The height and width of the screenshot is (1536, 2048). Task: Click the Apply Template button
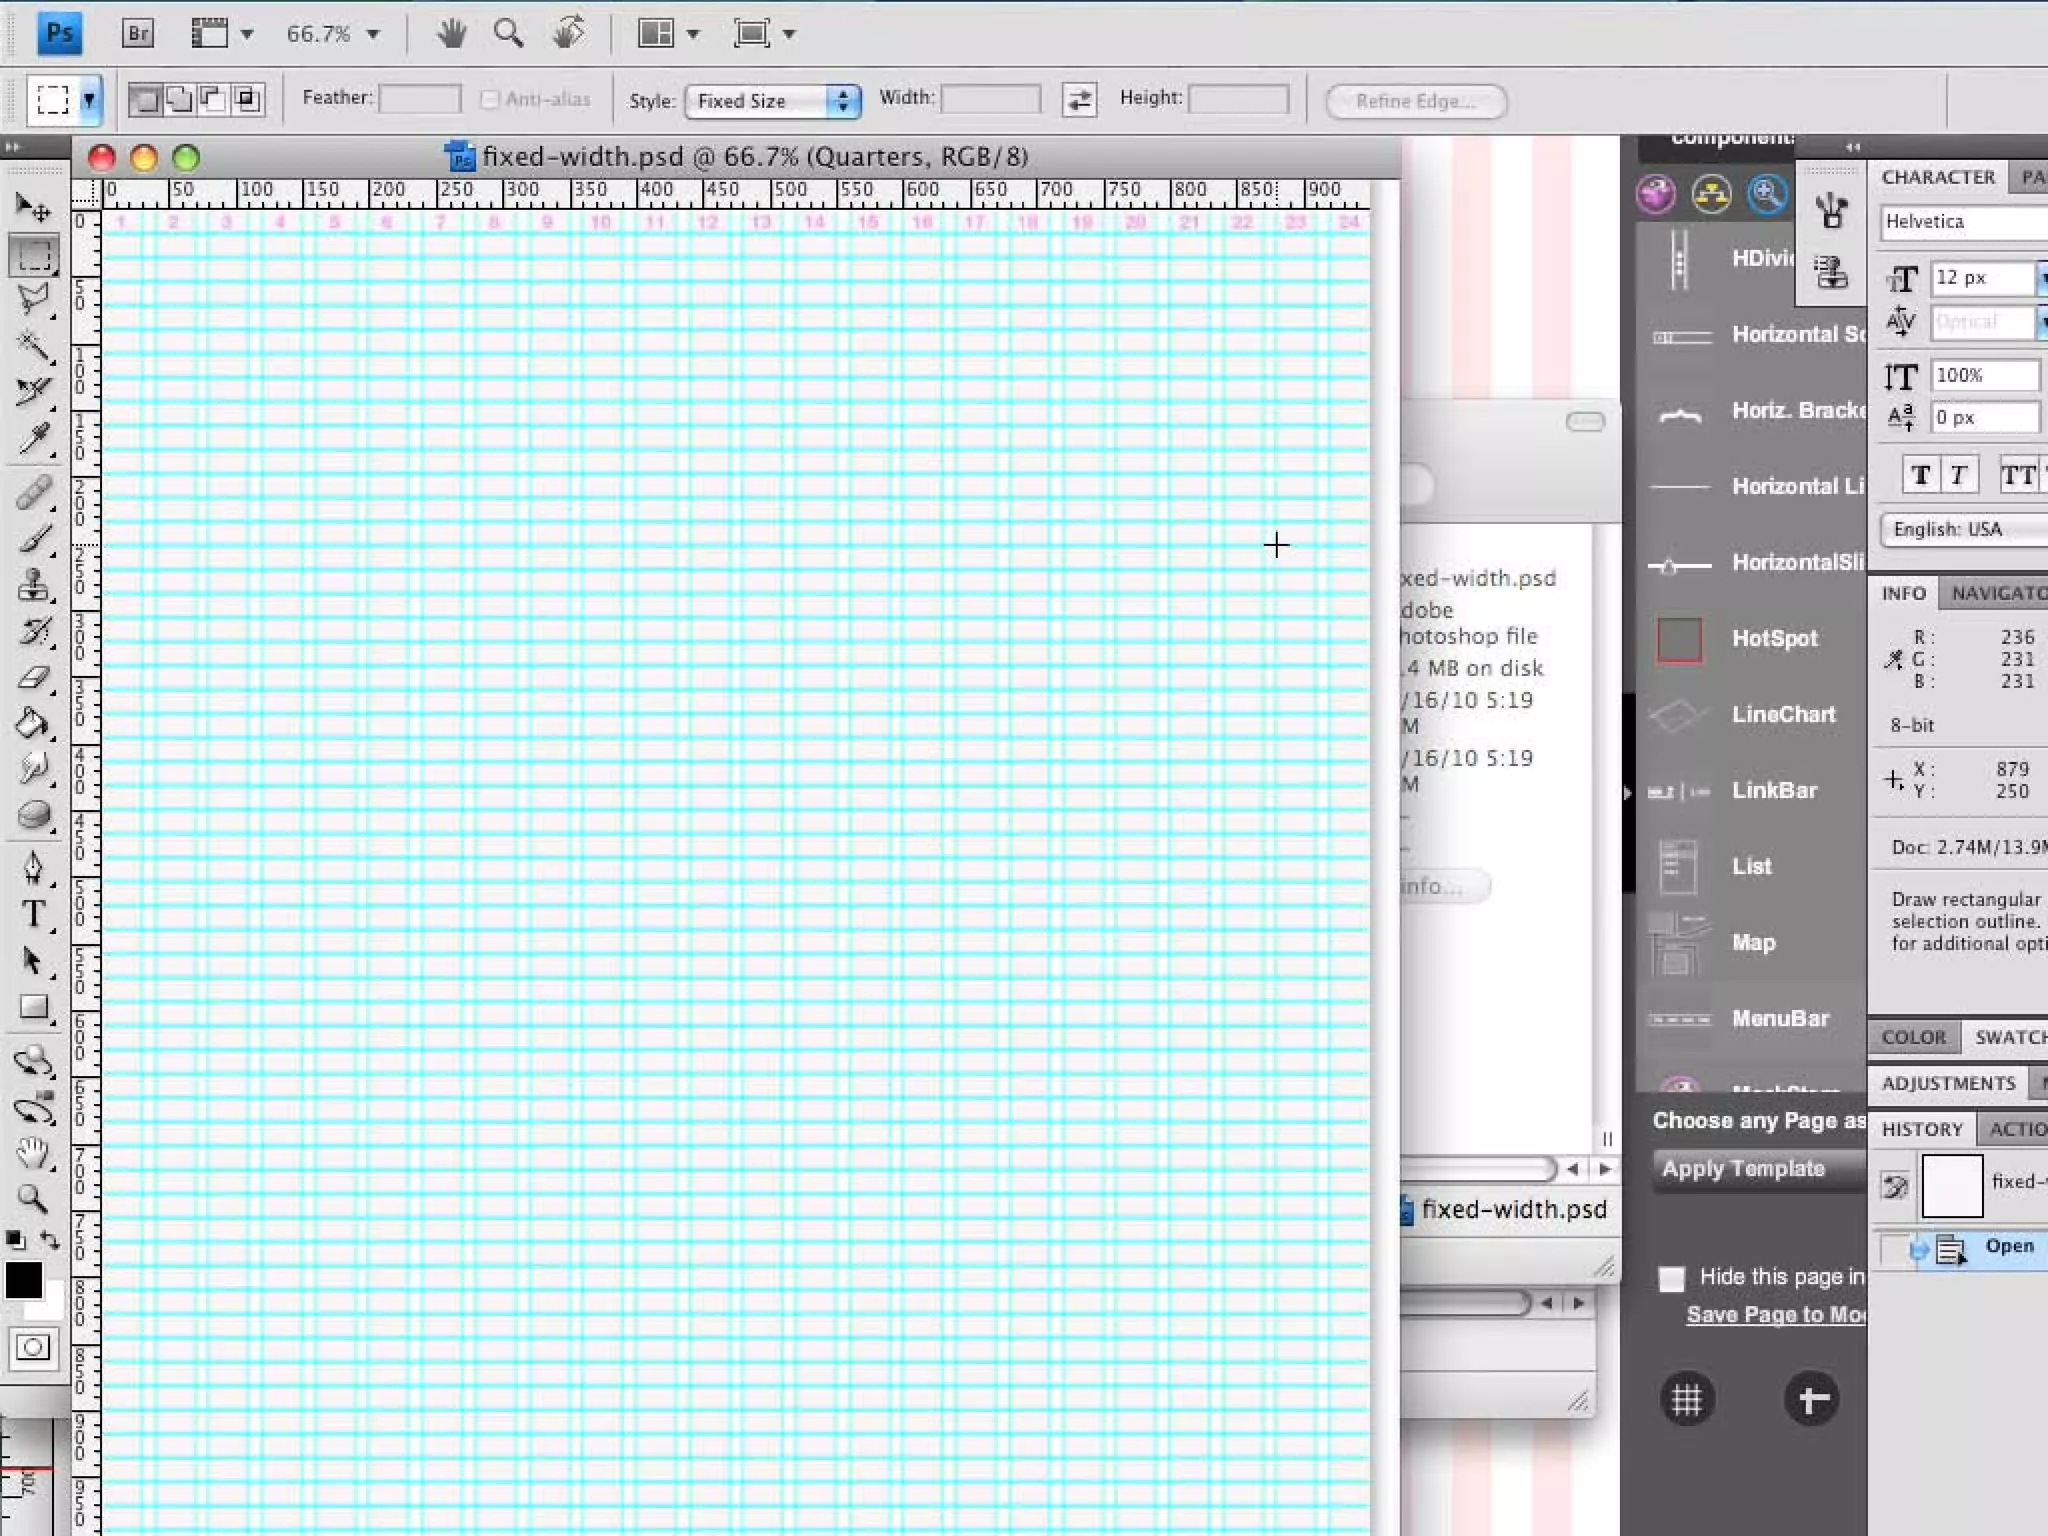(x=1744, y=1168)
